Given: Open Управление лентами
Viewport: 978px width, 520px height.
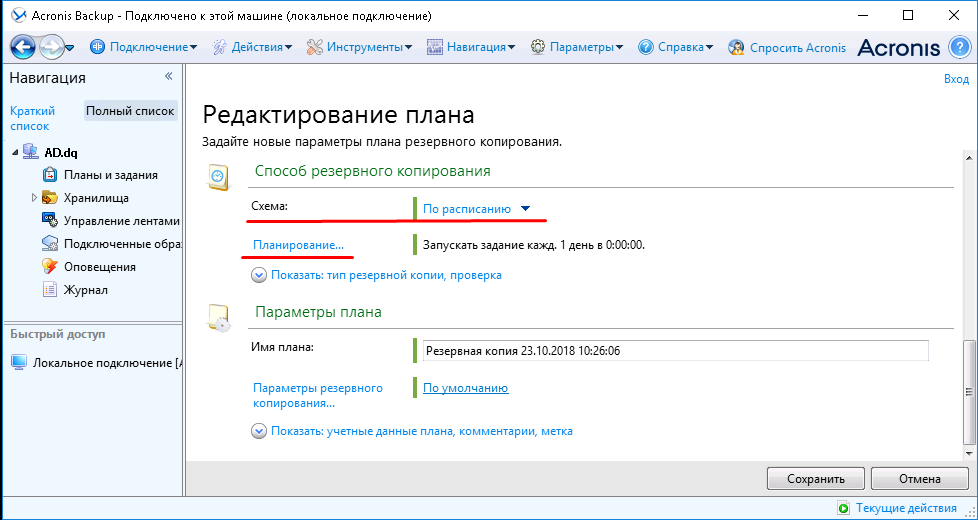Looking at the screenshot, I should 122,221.
